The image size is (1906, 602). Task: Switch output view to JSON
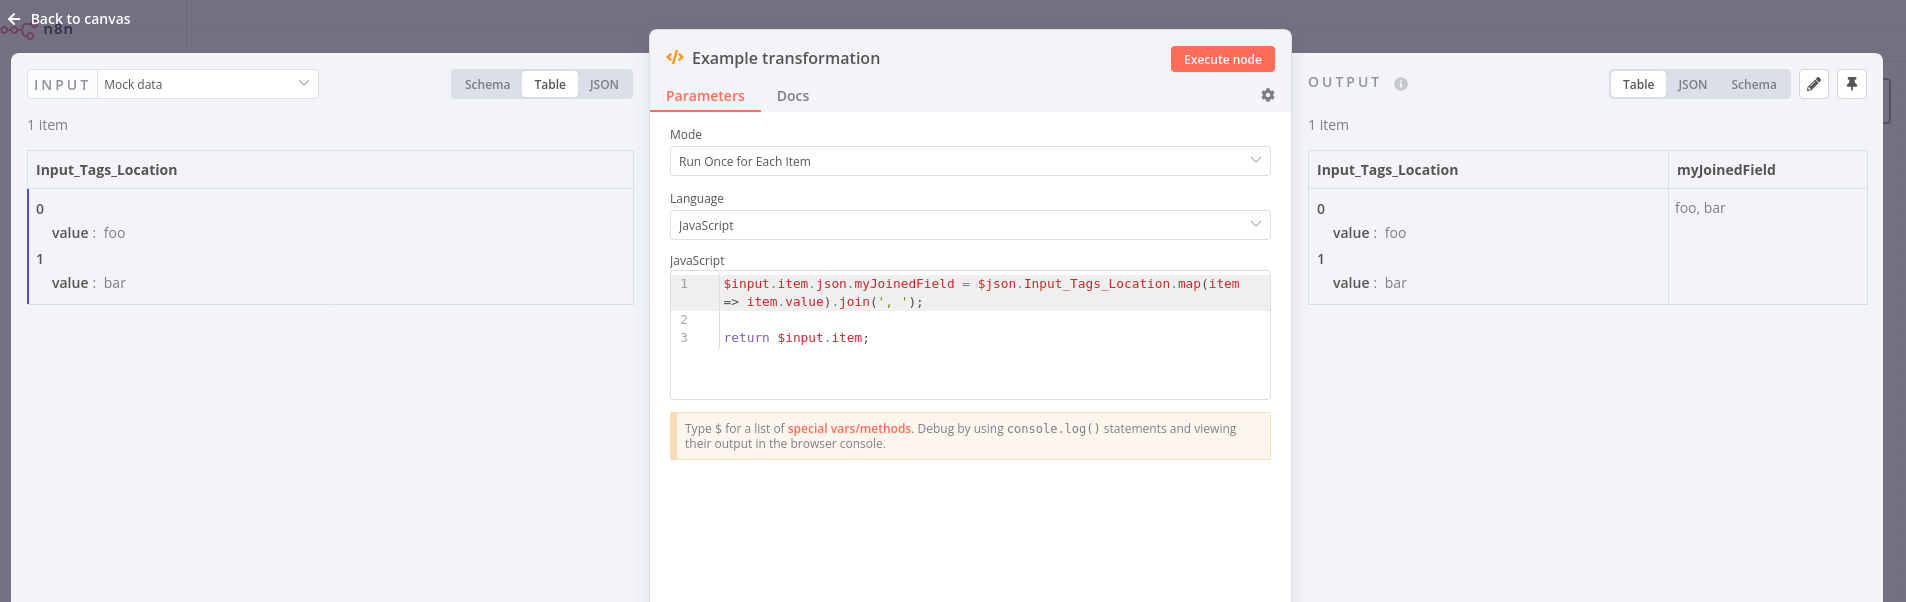pyautogui.click(x=1692, y=84)
